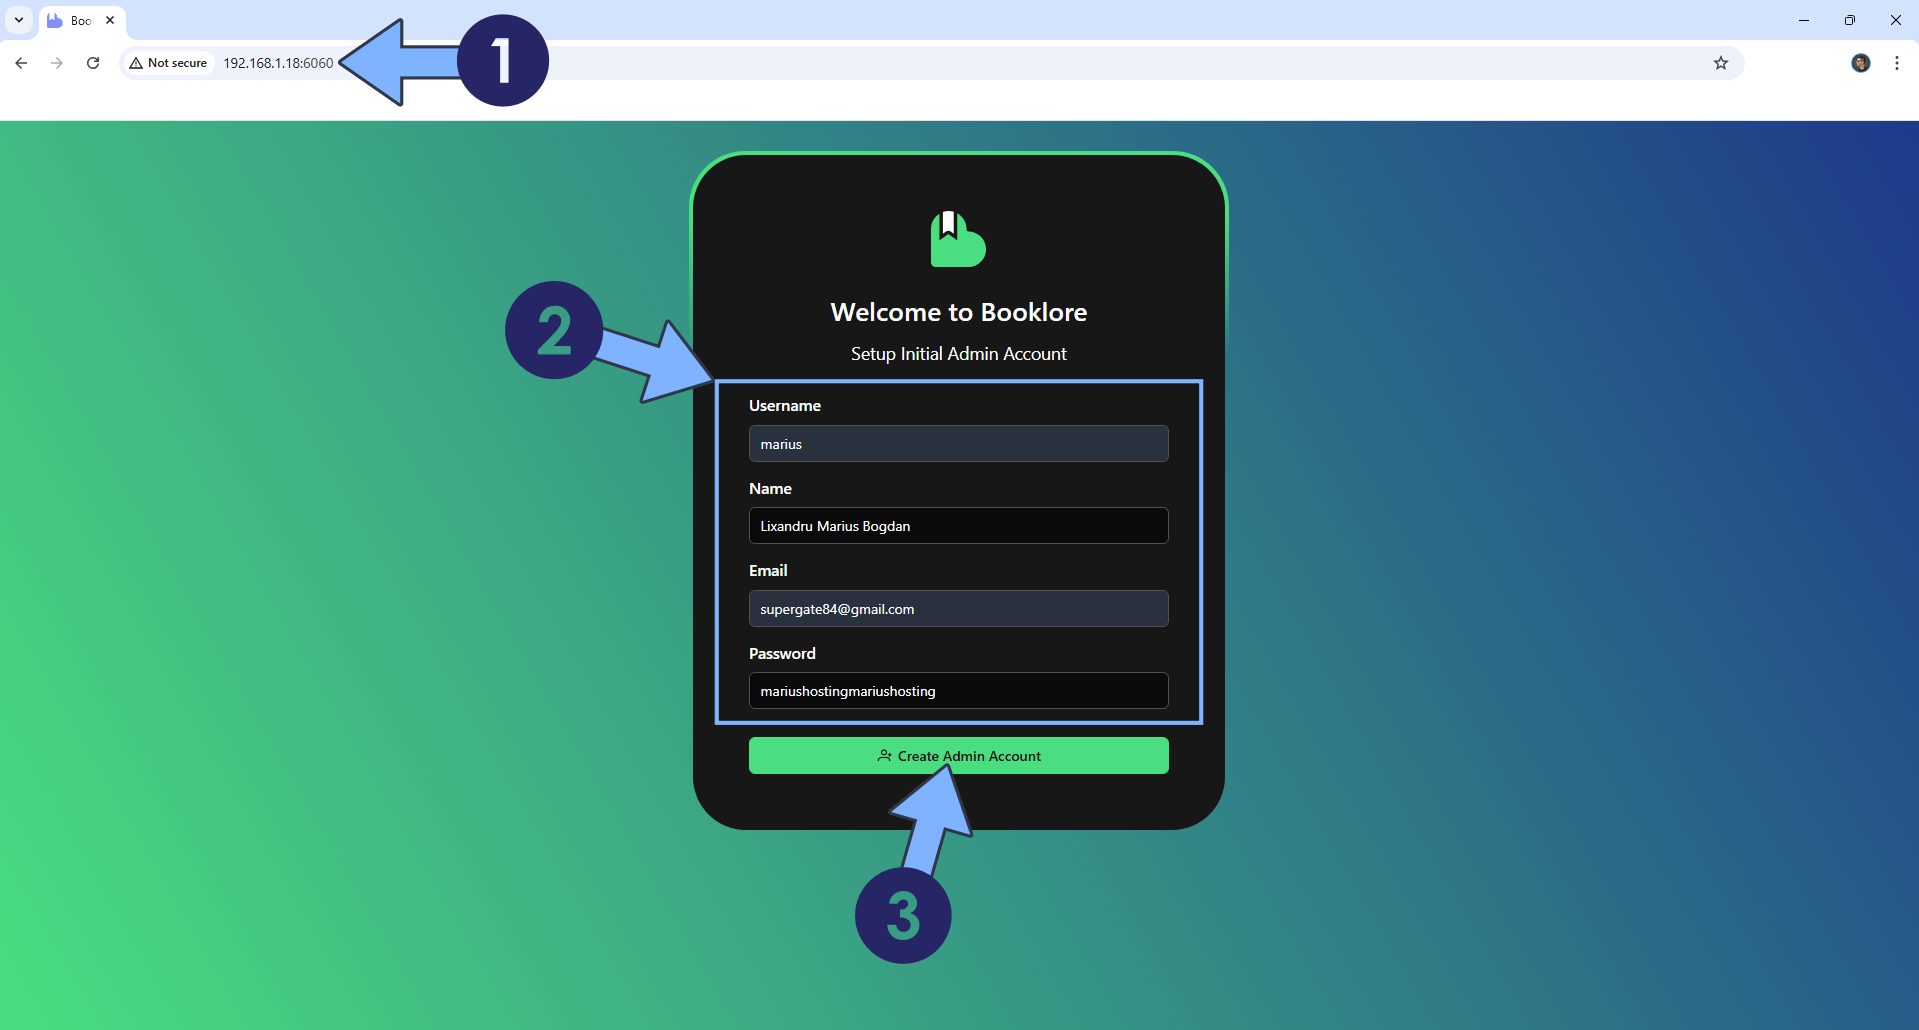Open the Chrome three-dot menu

tap(1896, 63)
